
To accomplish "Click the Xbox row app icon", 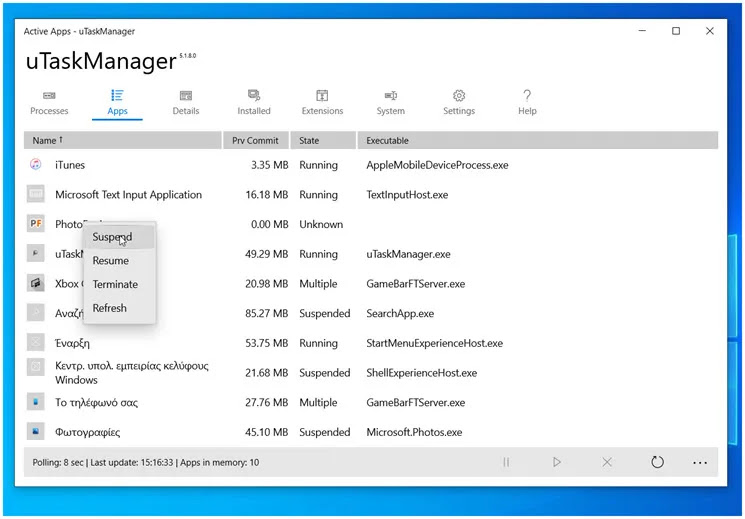I will (36, 283).
